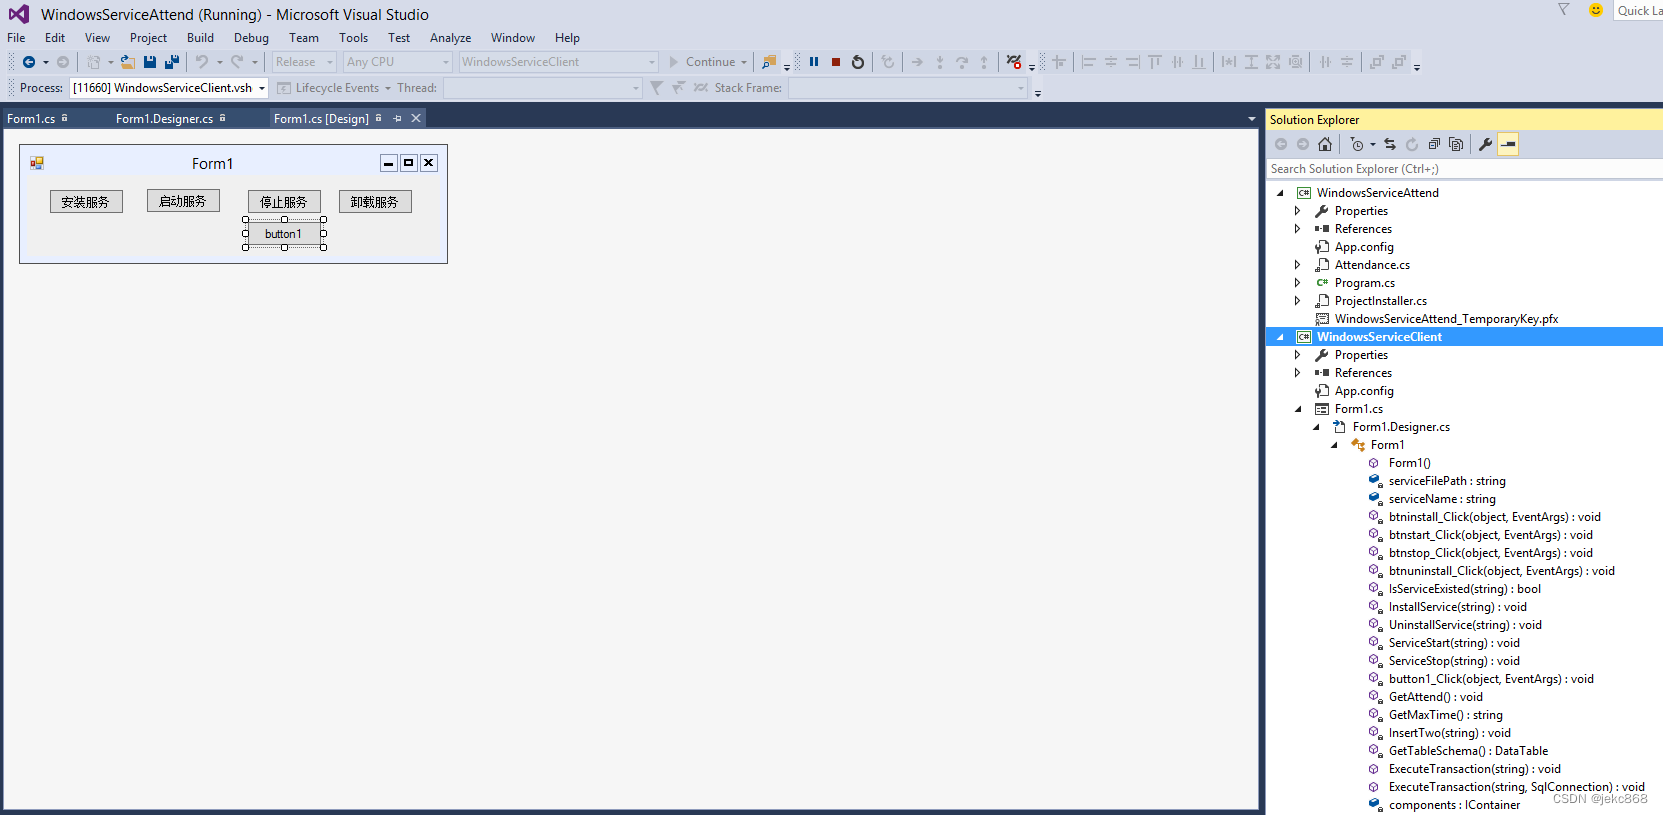Image resolution: width=1663 pixels, height=815 pixels.
Task: Click the Step Out arrow icon
Action: (984, 62)
